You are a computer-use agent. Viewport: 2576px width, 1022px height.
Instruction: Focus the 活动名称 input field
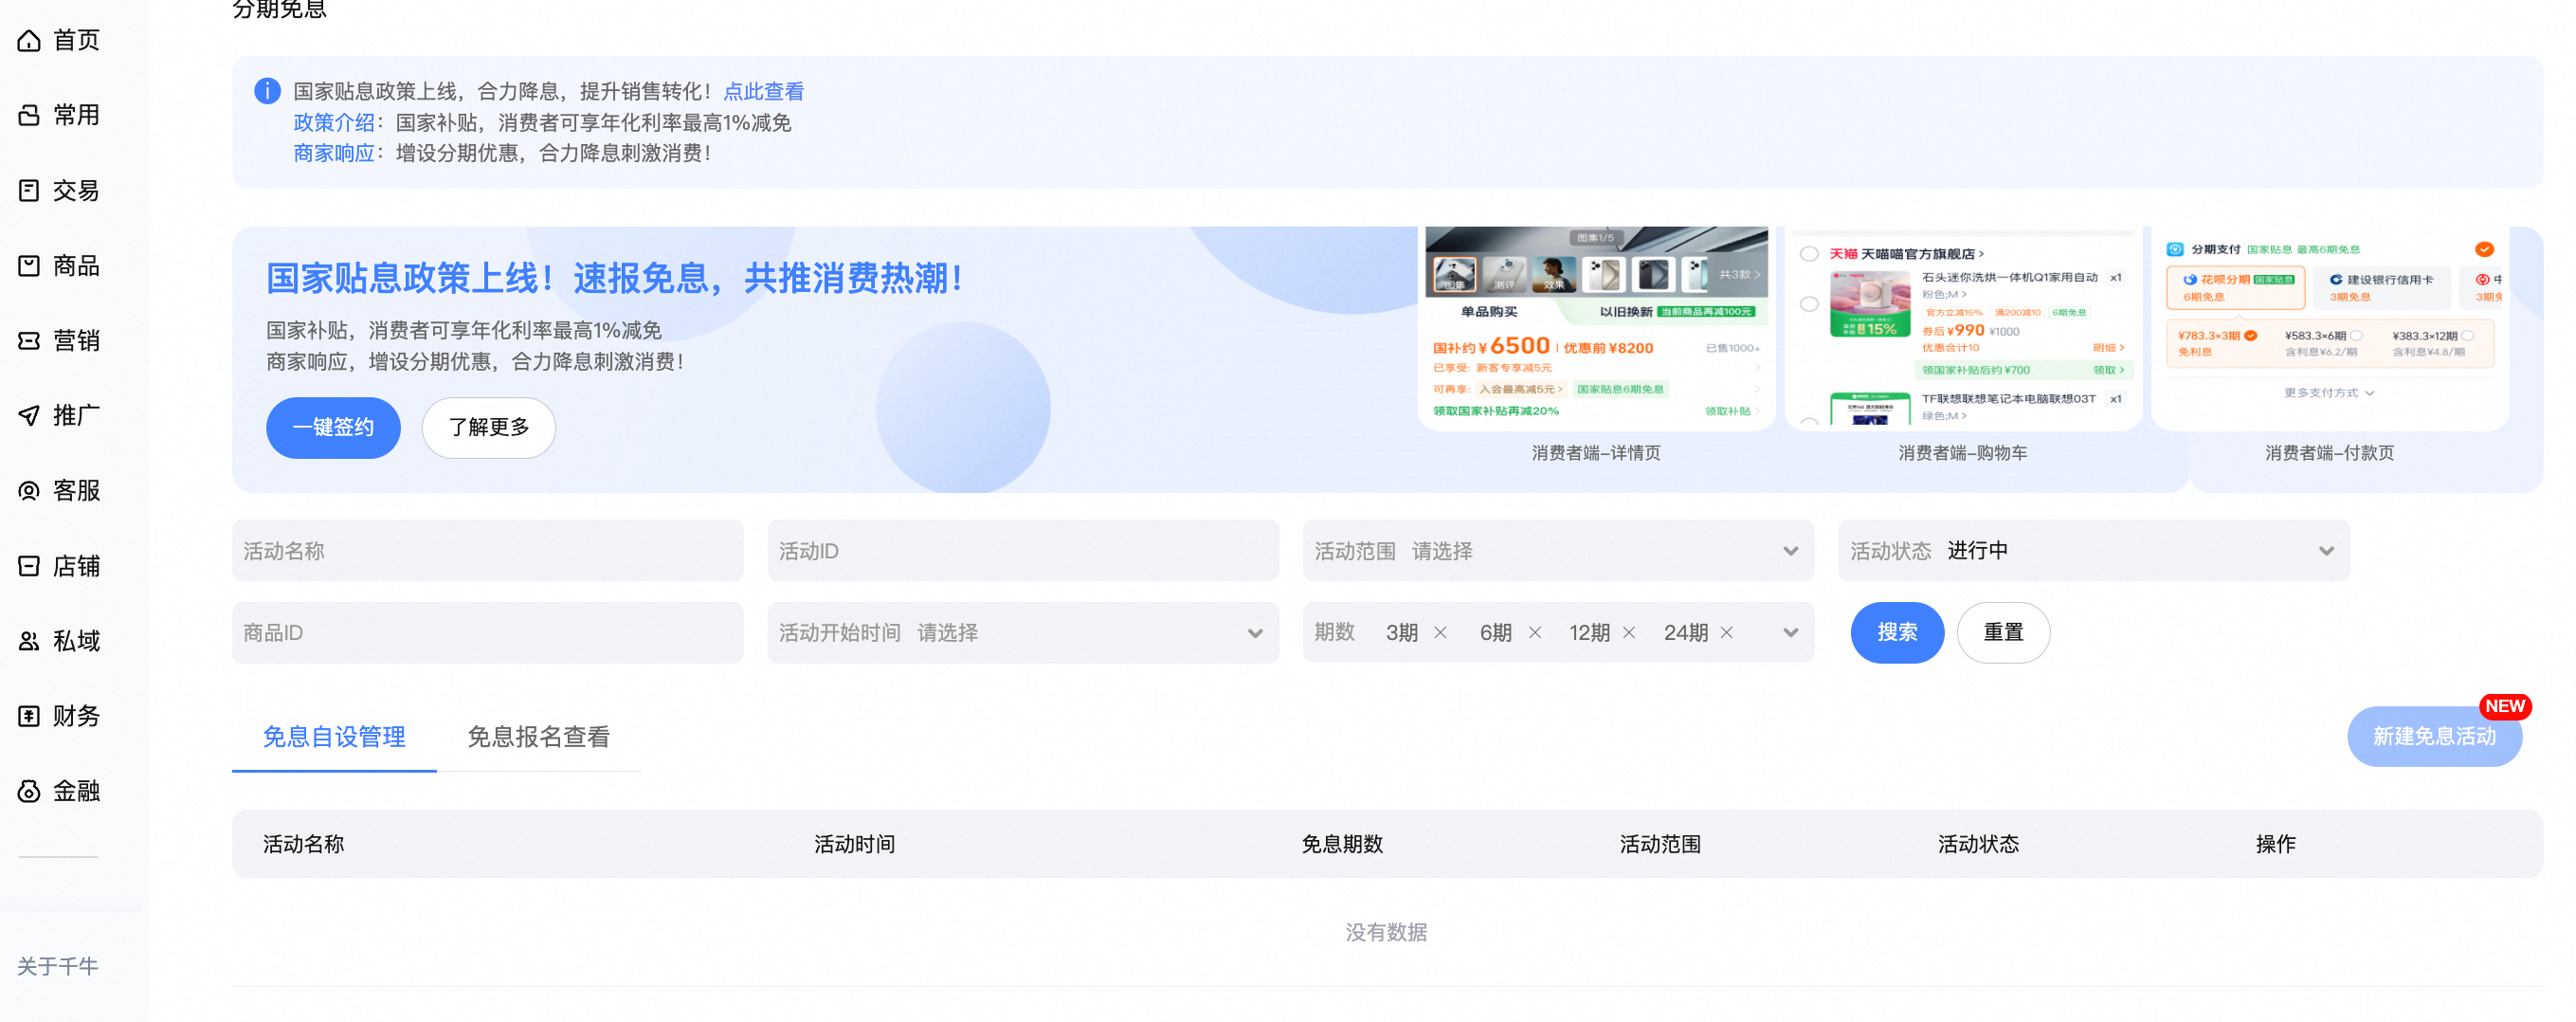click(x=487, y=551)
